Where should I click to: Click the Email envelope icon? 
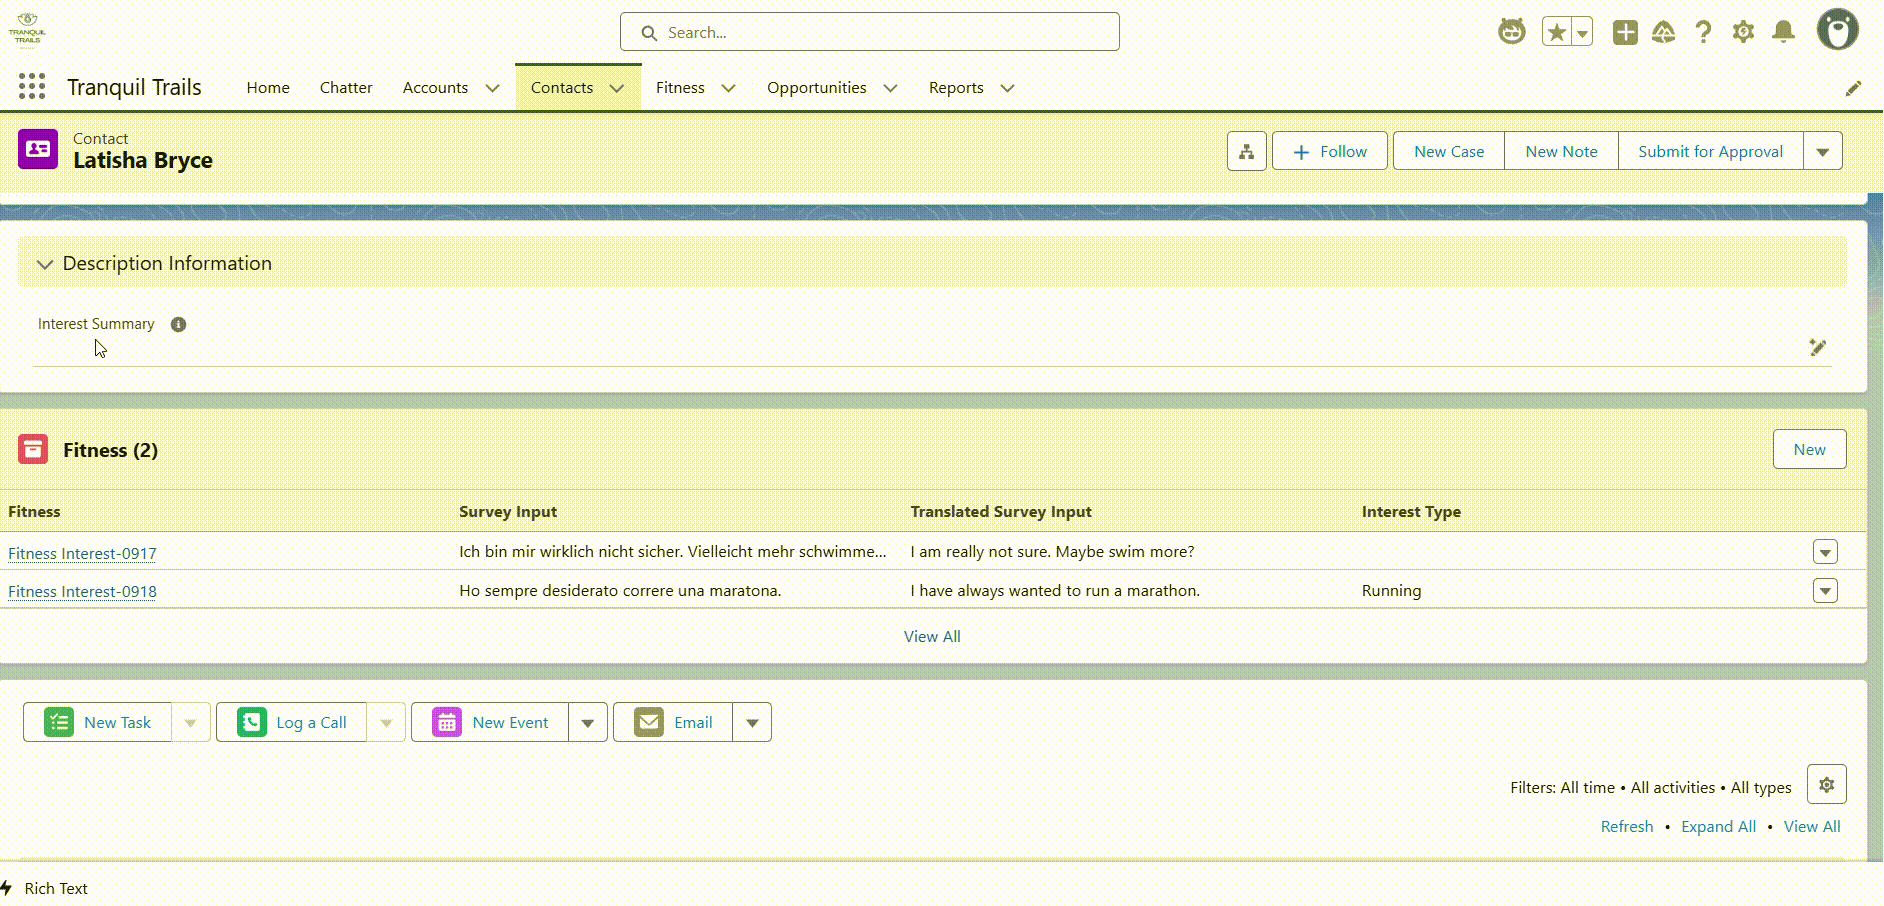tap(649, 722)
